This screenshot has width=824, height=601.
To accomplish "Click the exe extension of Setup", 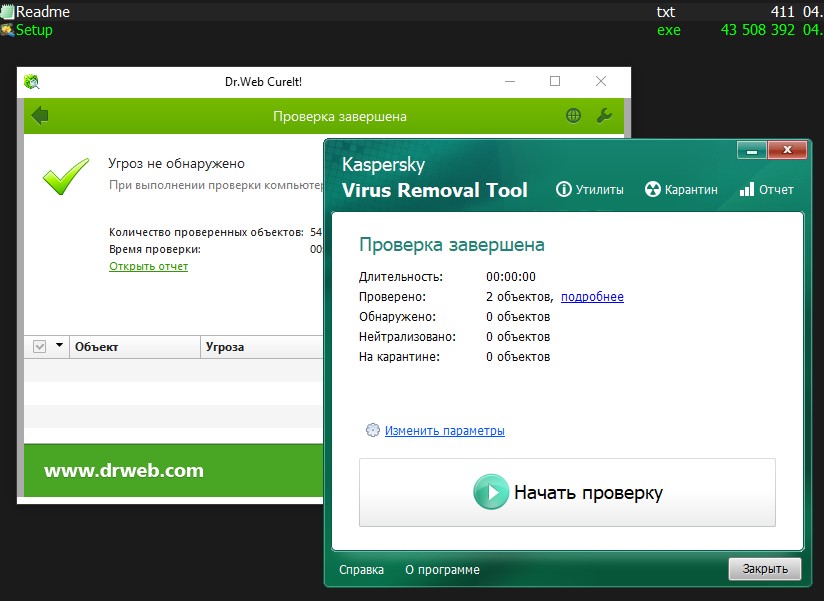I will click(x=668, y=30).
